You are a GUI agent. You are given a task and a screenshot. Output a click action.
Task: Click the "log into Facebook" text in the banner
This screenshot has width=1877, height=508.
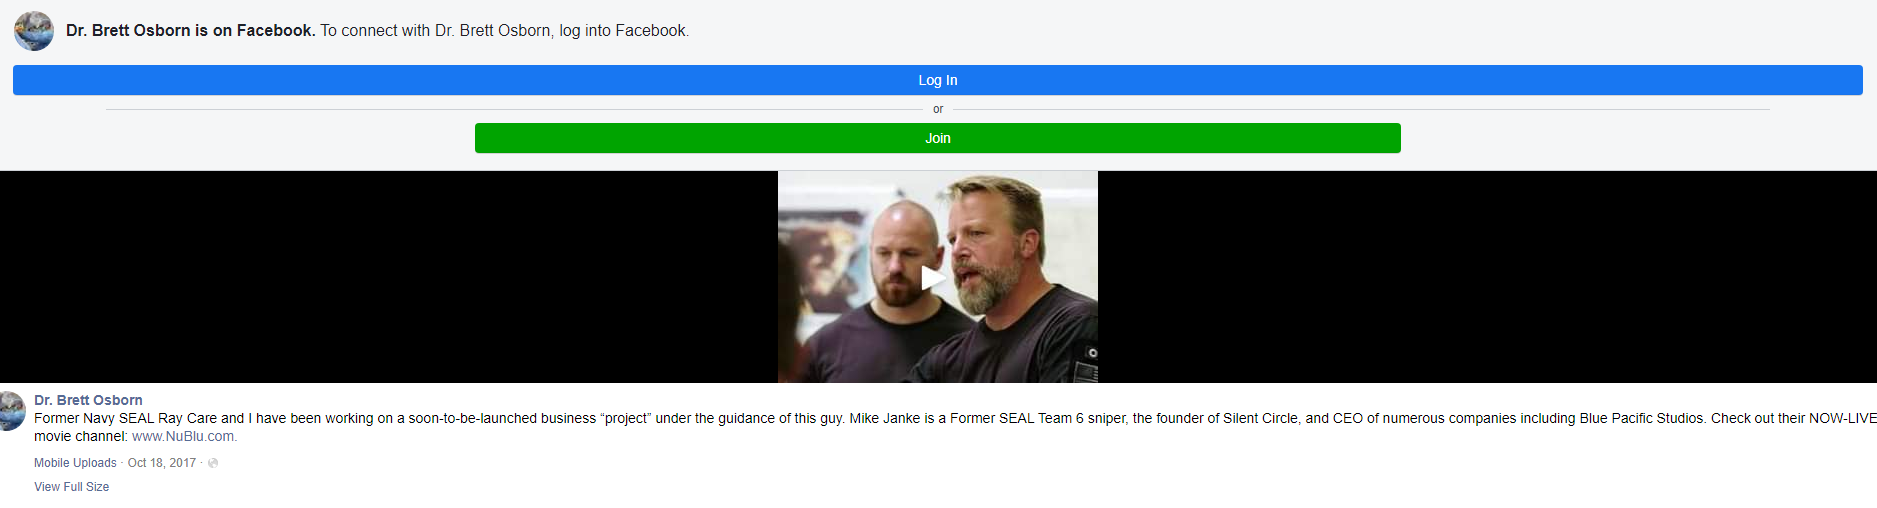(623, 30)
